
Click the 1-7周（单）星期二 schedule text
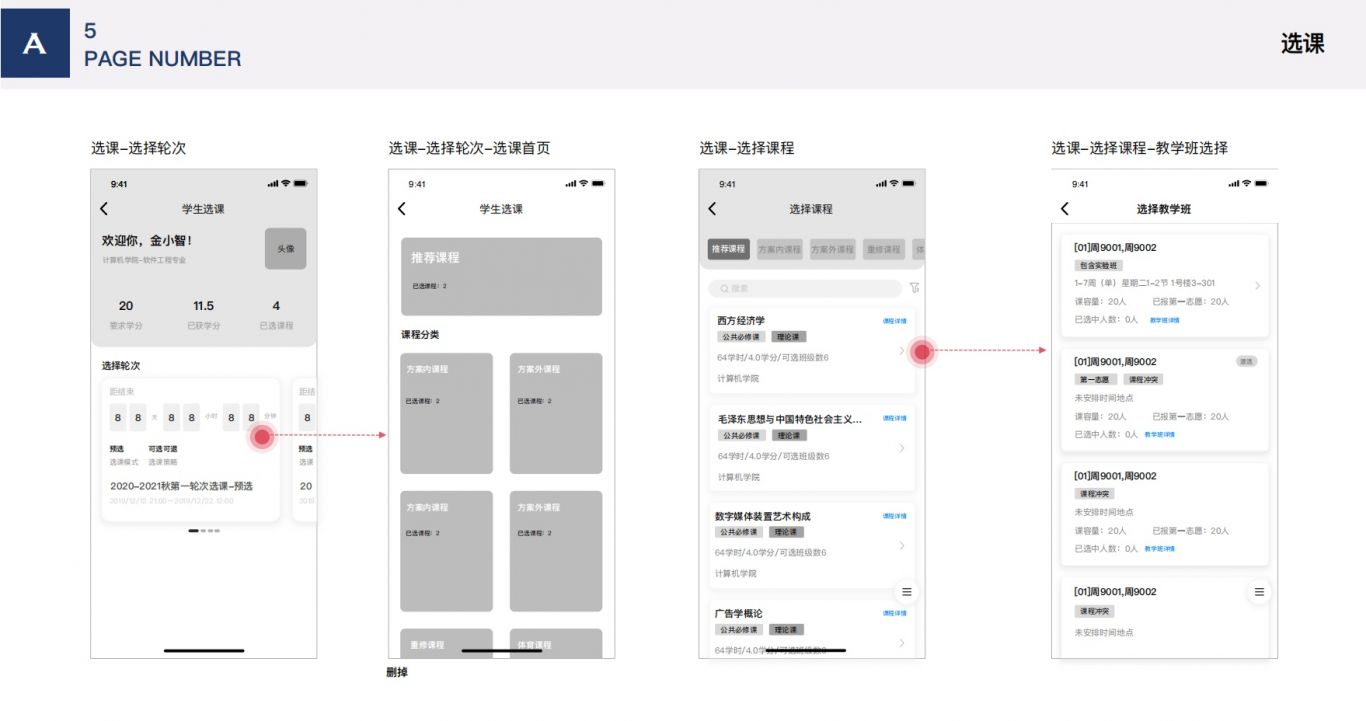(1145, 283)
